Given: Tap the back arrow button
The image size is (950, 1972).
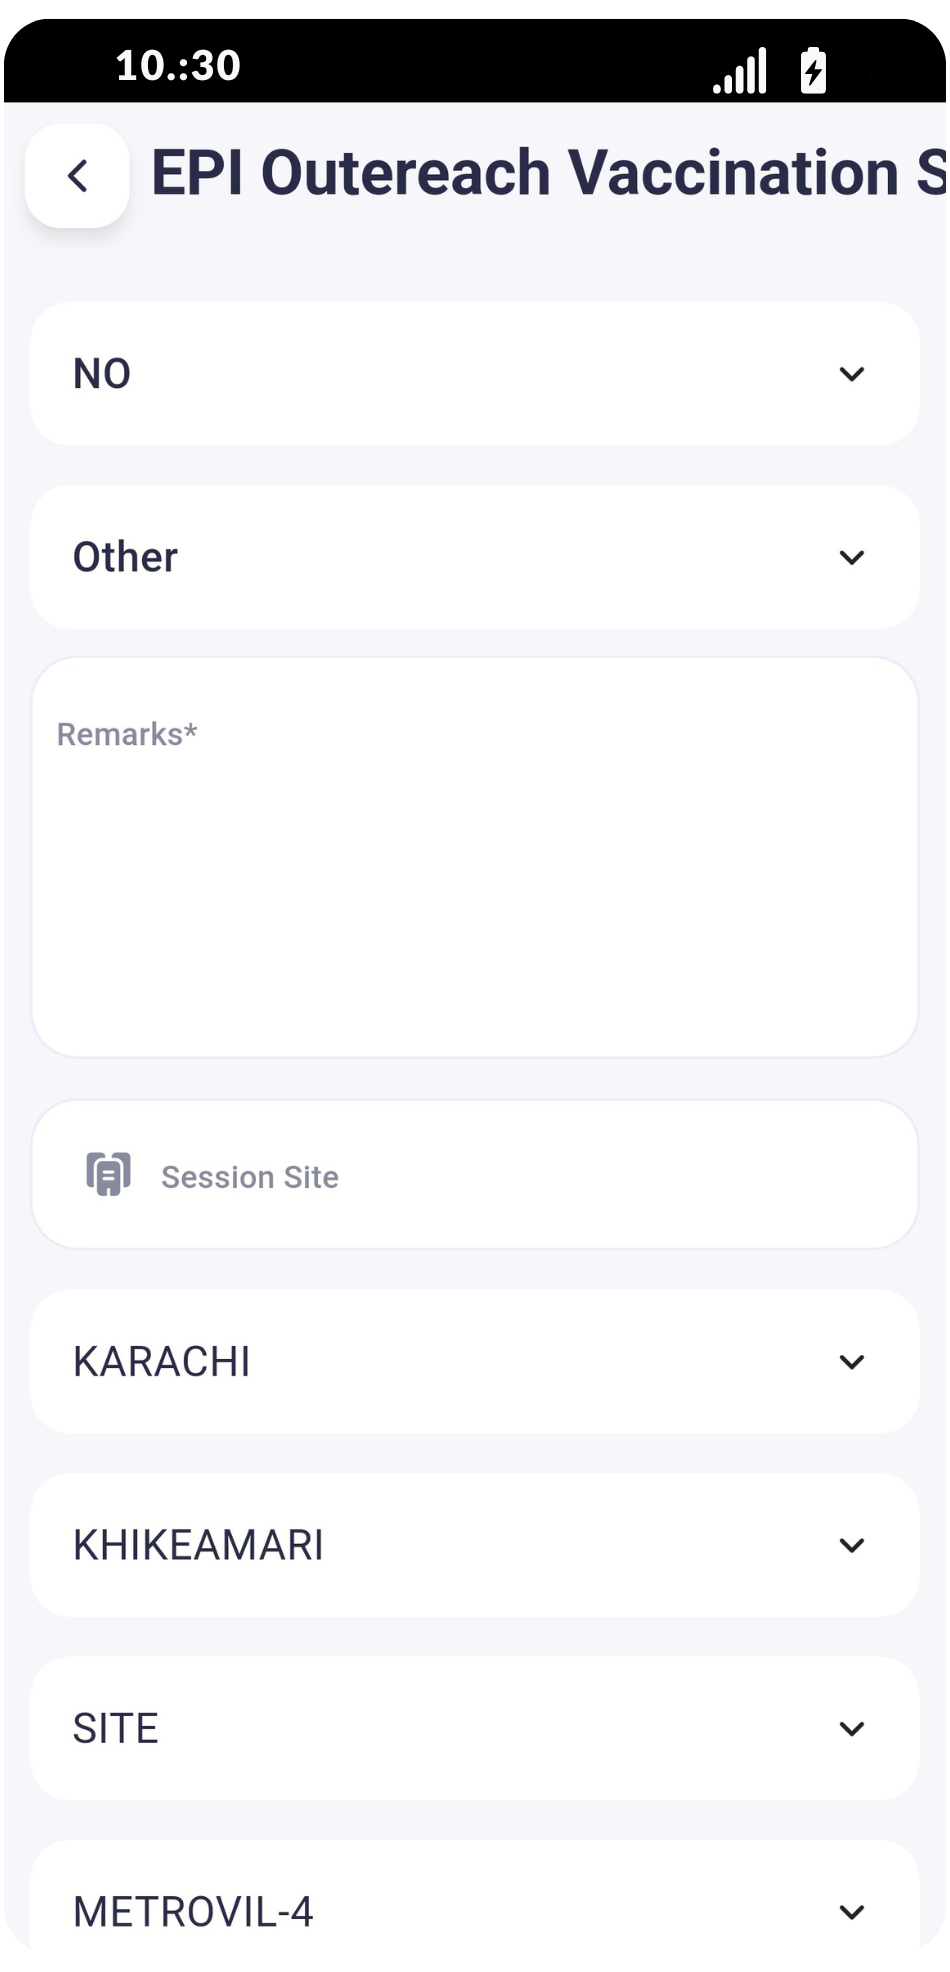Looking at the screenshot, I should [77, 176].
